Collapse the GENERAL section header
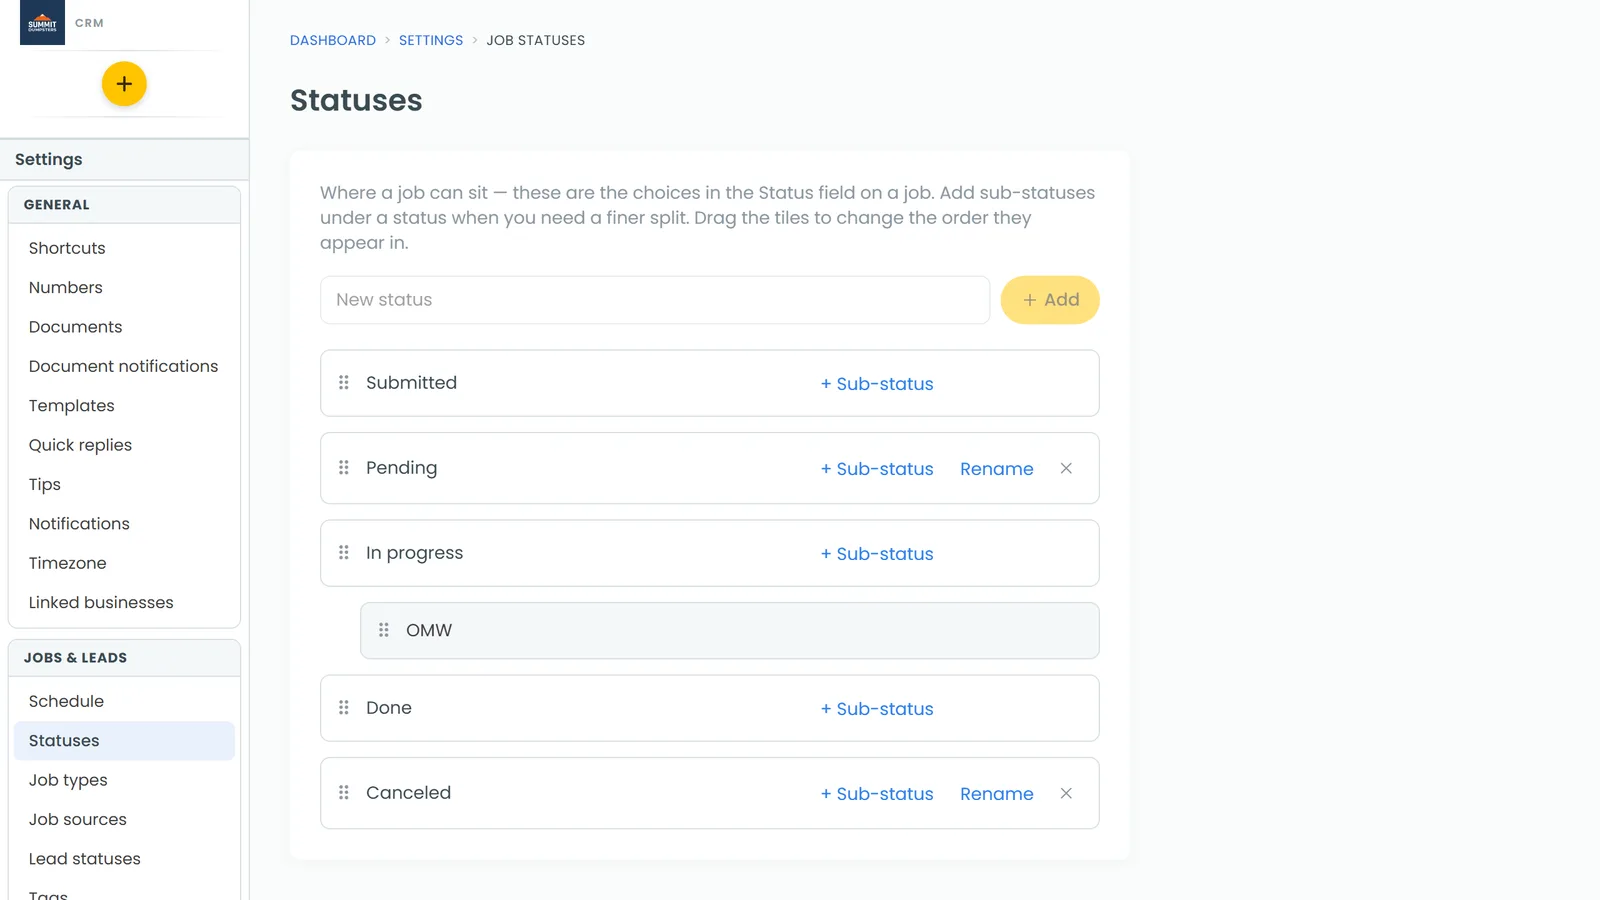This screenshot has height=900, width=1600. (124, 205)
